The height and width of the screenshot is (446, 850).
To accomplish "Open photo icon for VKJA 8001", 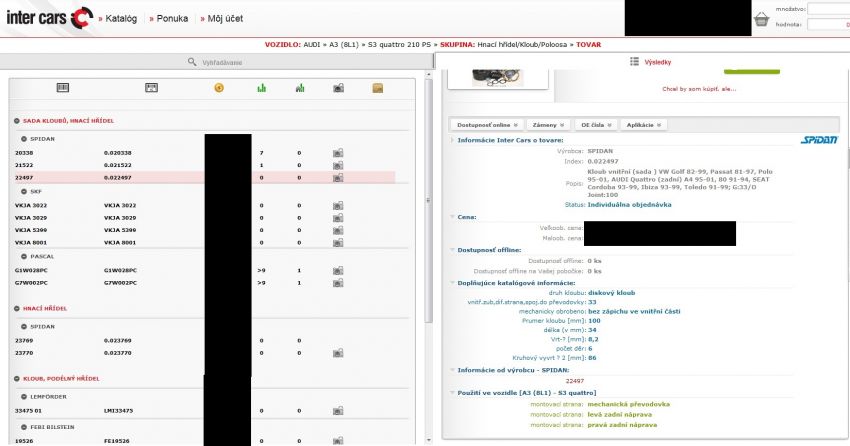I will click(338, 243).
